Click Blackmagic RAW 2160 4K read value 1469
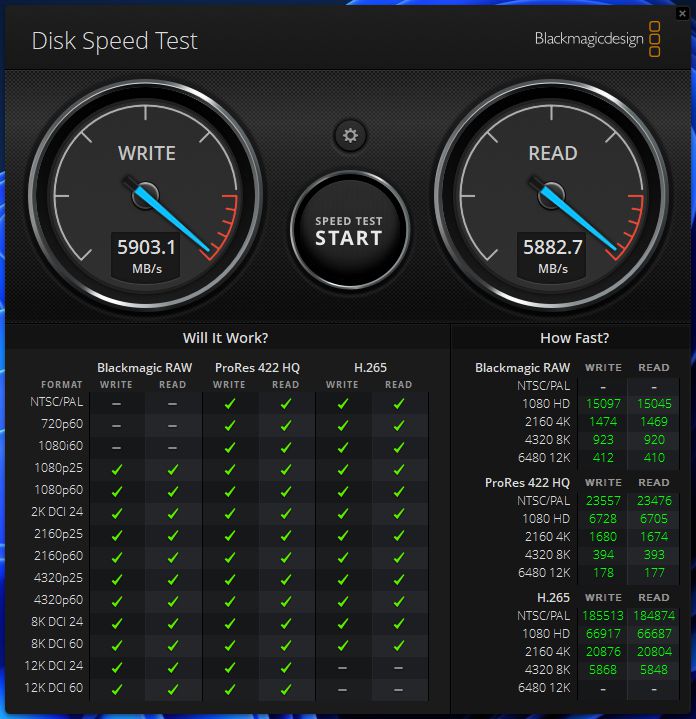The height and width of the screenshot is (719, 696). tap(654, 422)
